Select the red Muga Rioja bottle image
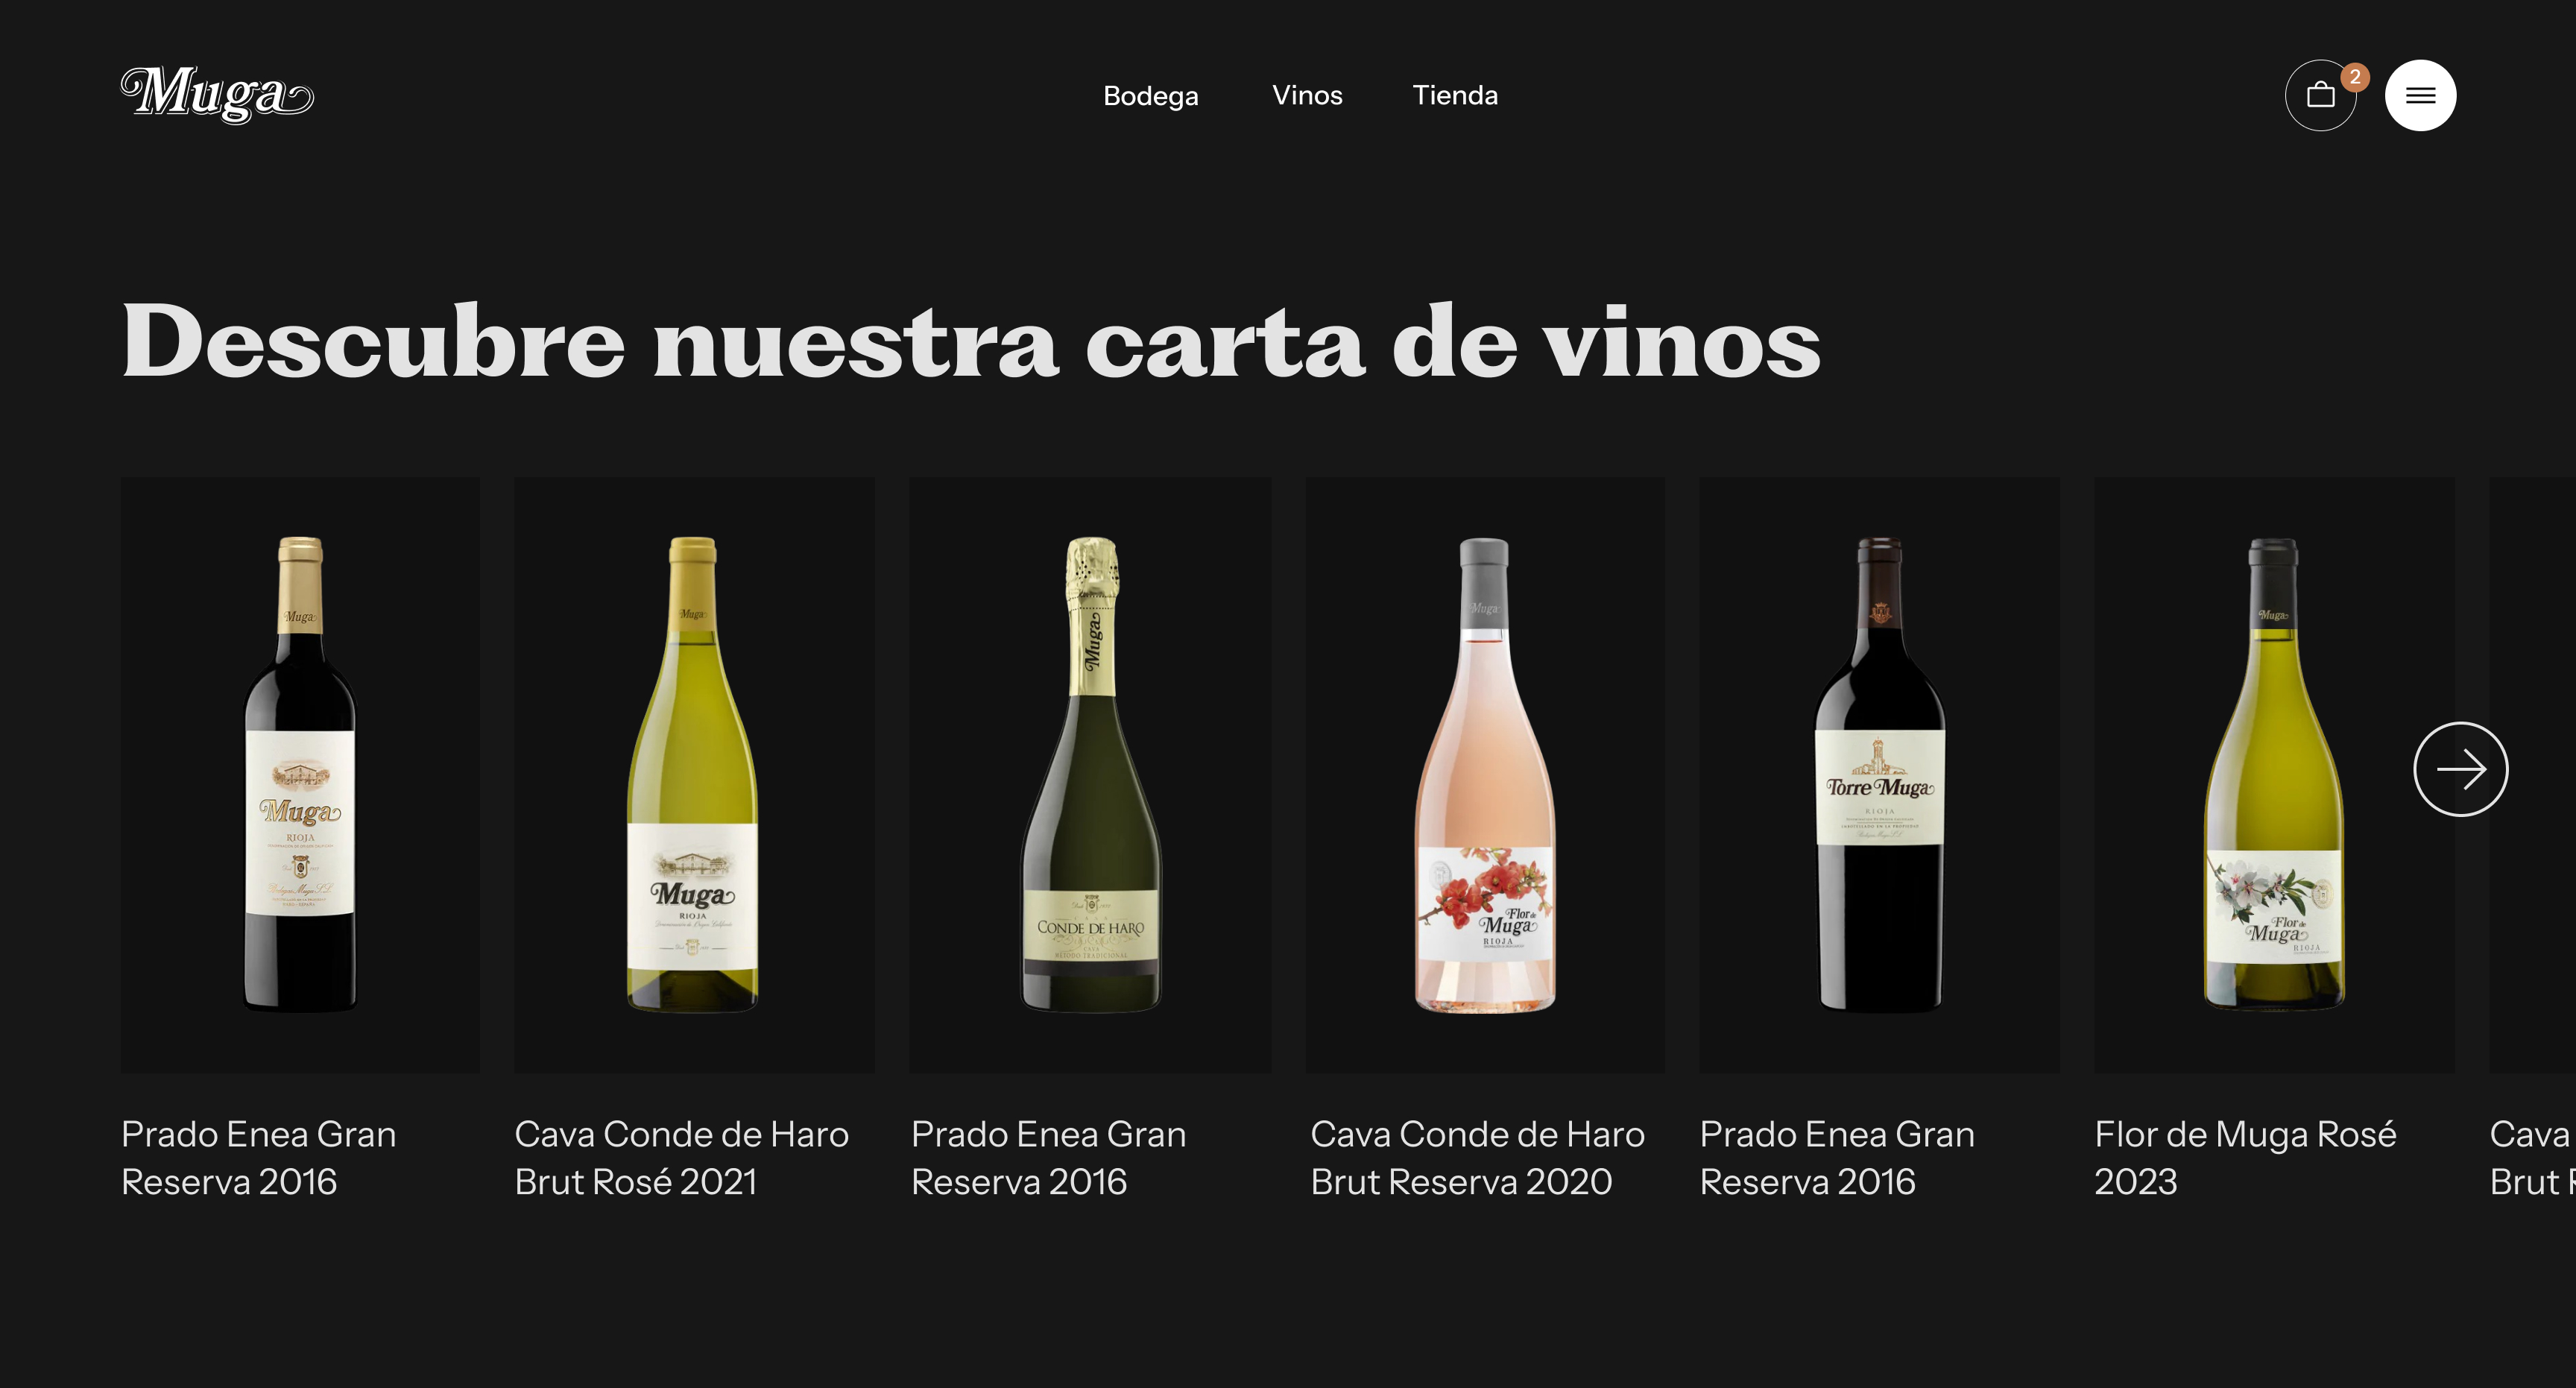The image size is (2576, 1388). point(300,775)
